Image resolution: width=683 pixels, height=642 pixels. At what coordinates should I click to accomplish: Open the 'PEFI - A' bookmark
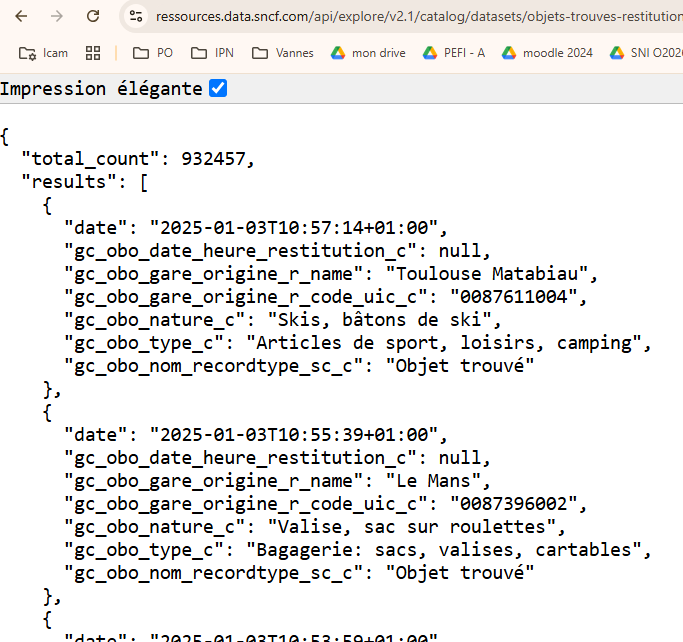[454, 53]
